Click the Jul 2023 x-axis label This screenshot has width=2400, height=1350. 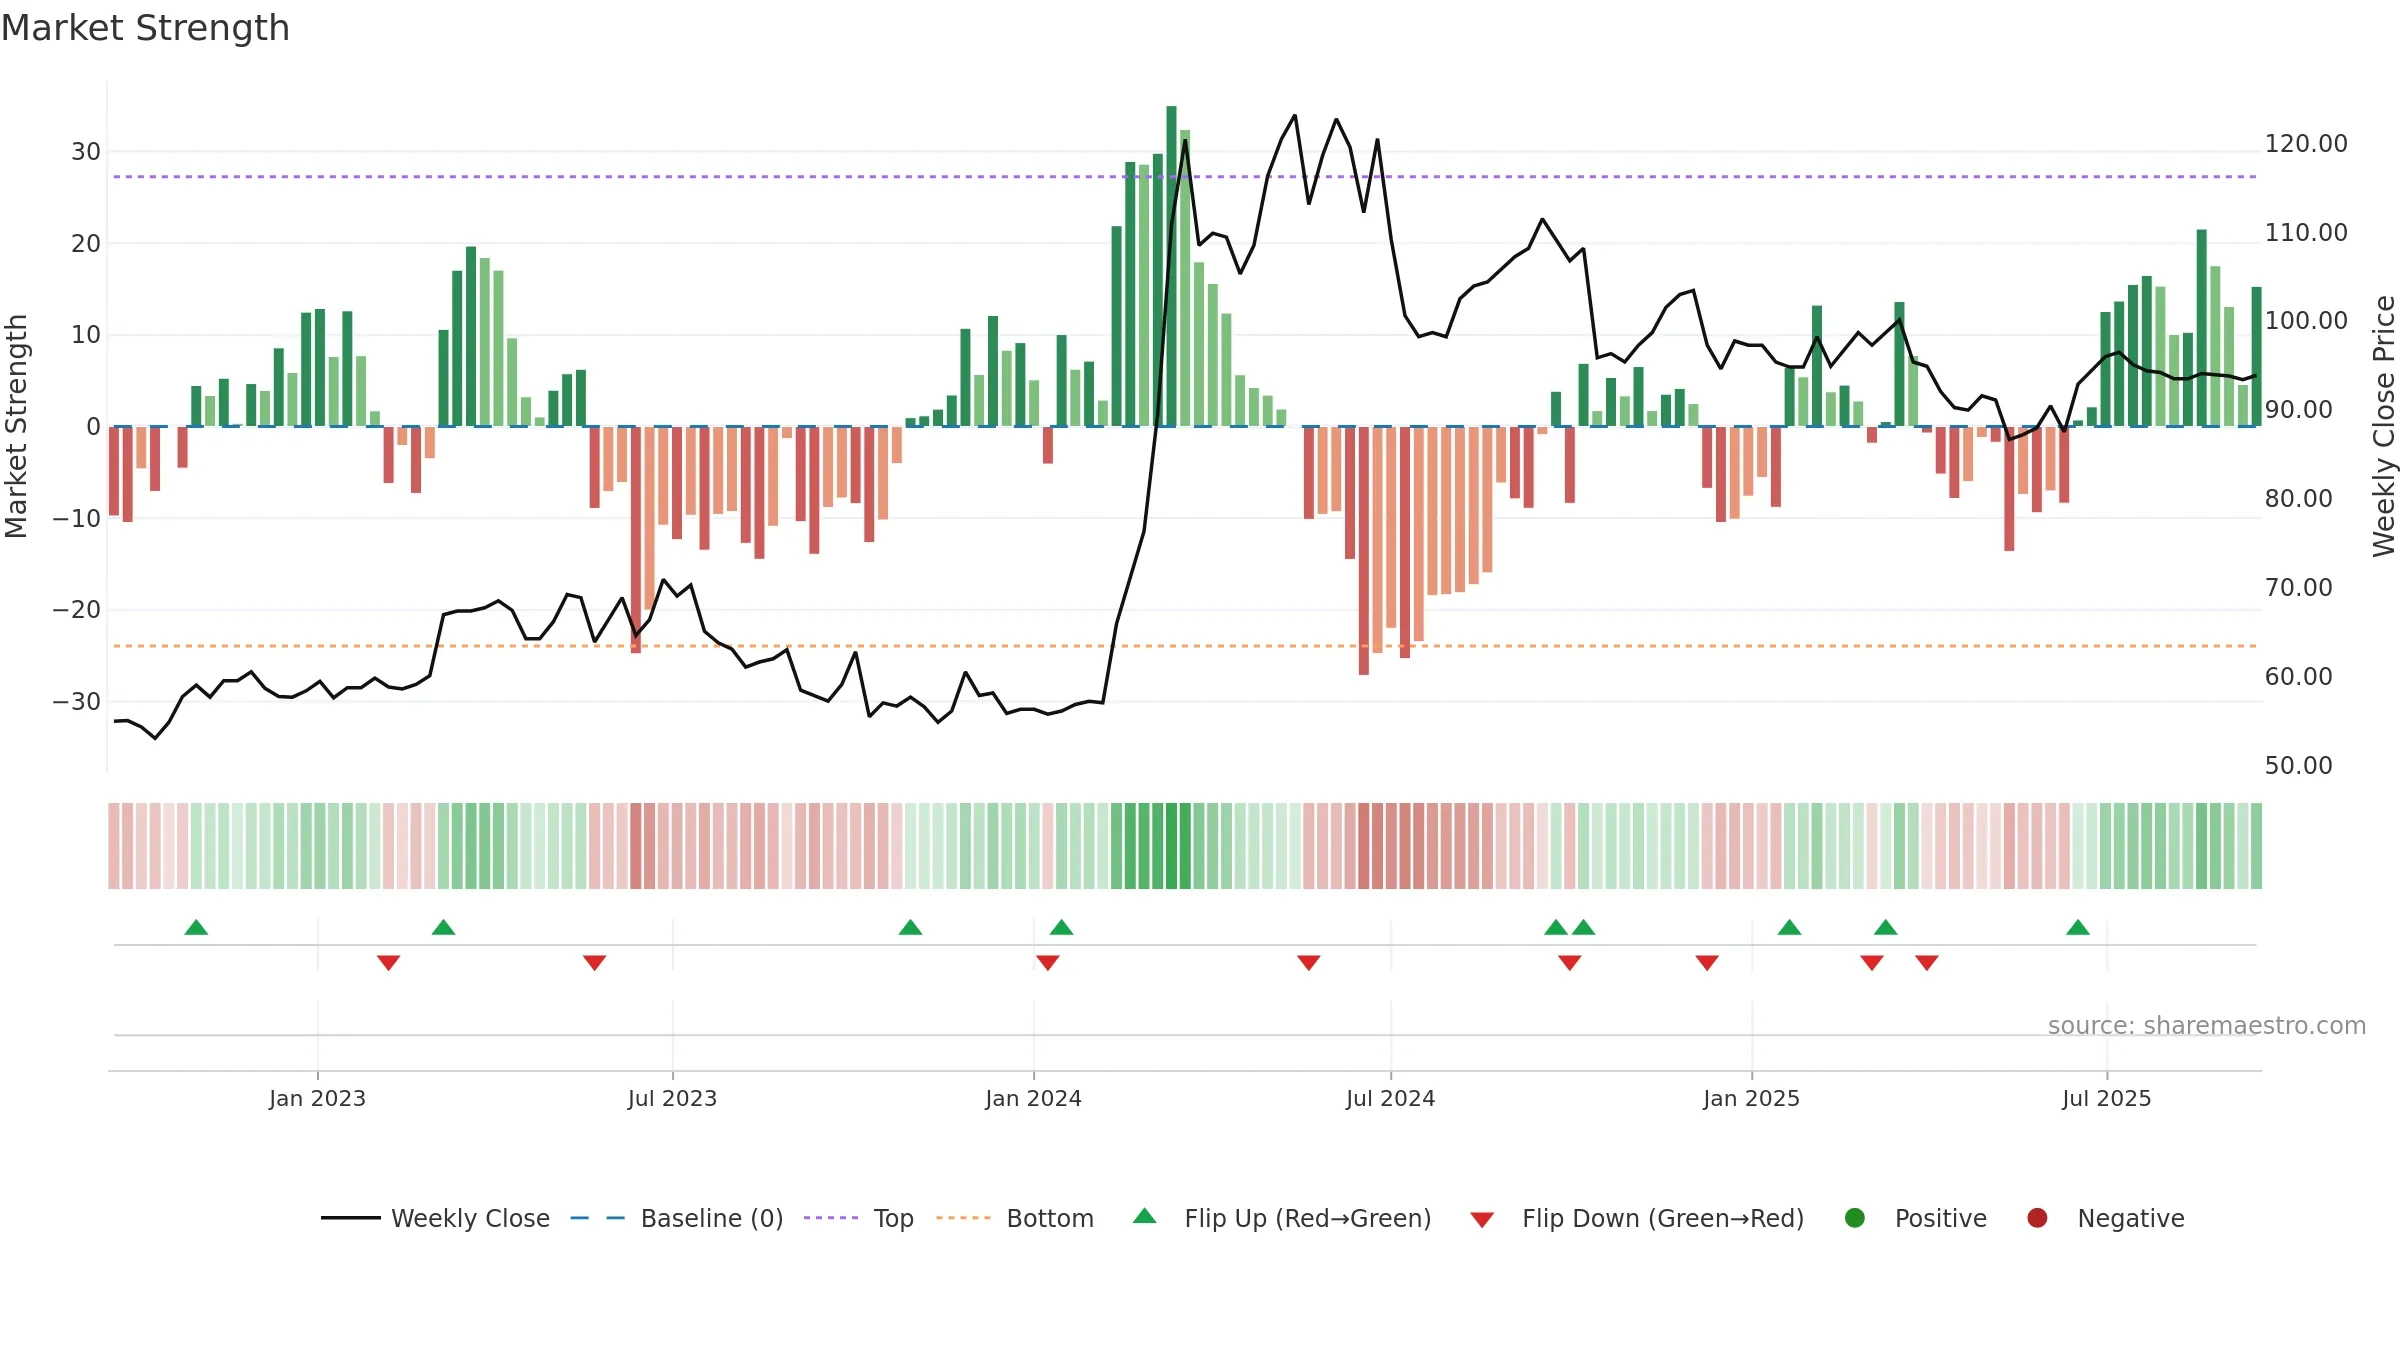(x=672, y=1099)
